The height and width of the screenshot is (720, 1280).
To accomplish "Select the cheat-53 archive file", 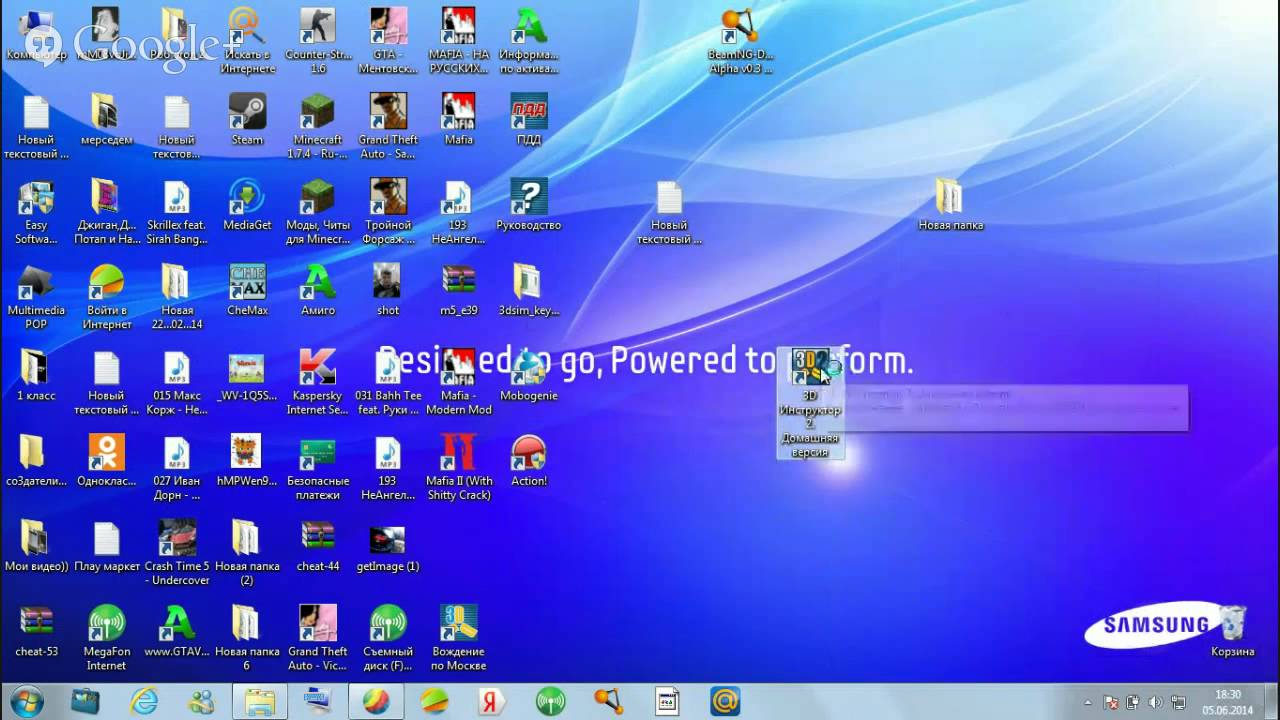I will (36, 630).
